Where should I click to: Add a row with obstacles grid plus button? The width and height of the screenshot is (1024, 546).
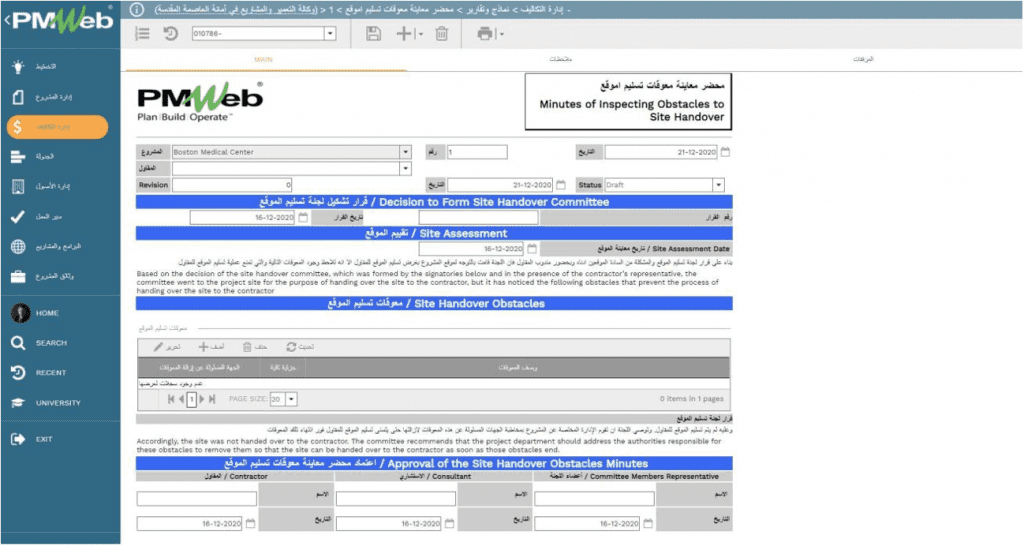212,347
